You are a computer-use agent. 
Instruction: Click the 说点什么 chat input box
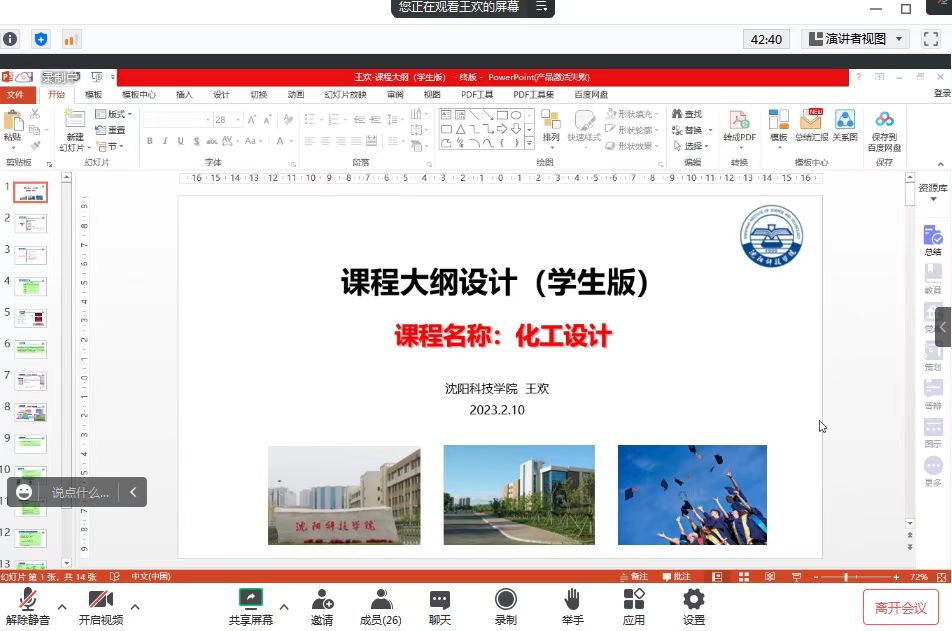coord(80,492)
